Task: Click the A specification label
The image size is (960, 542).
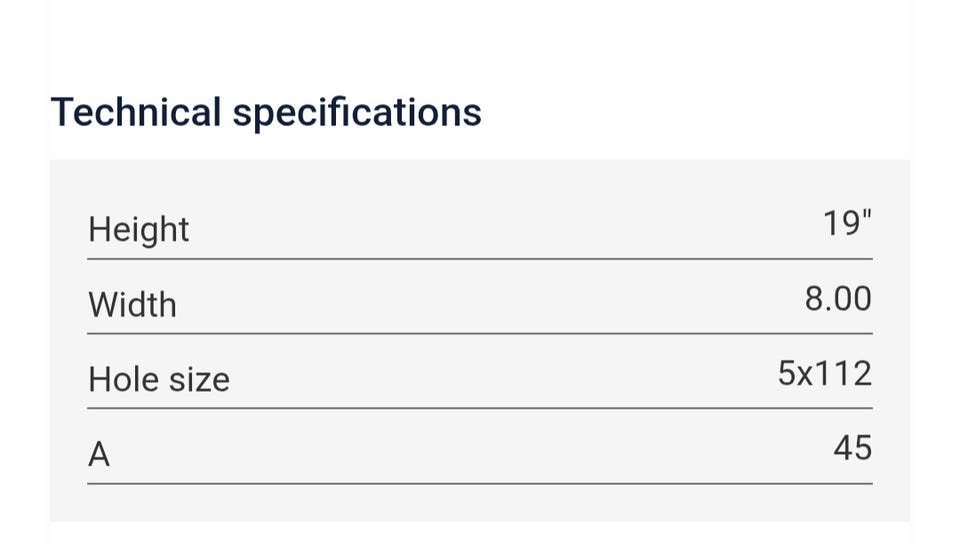Action: pyautogui.click(x=99, y=455)
